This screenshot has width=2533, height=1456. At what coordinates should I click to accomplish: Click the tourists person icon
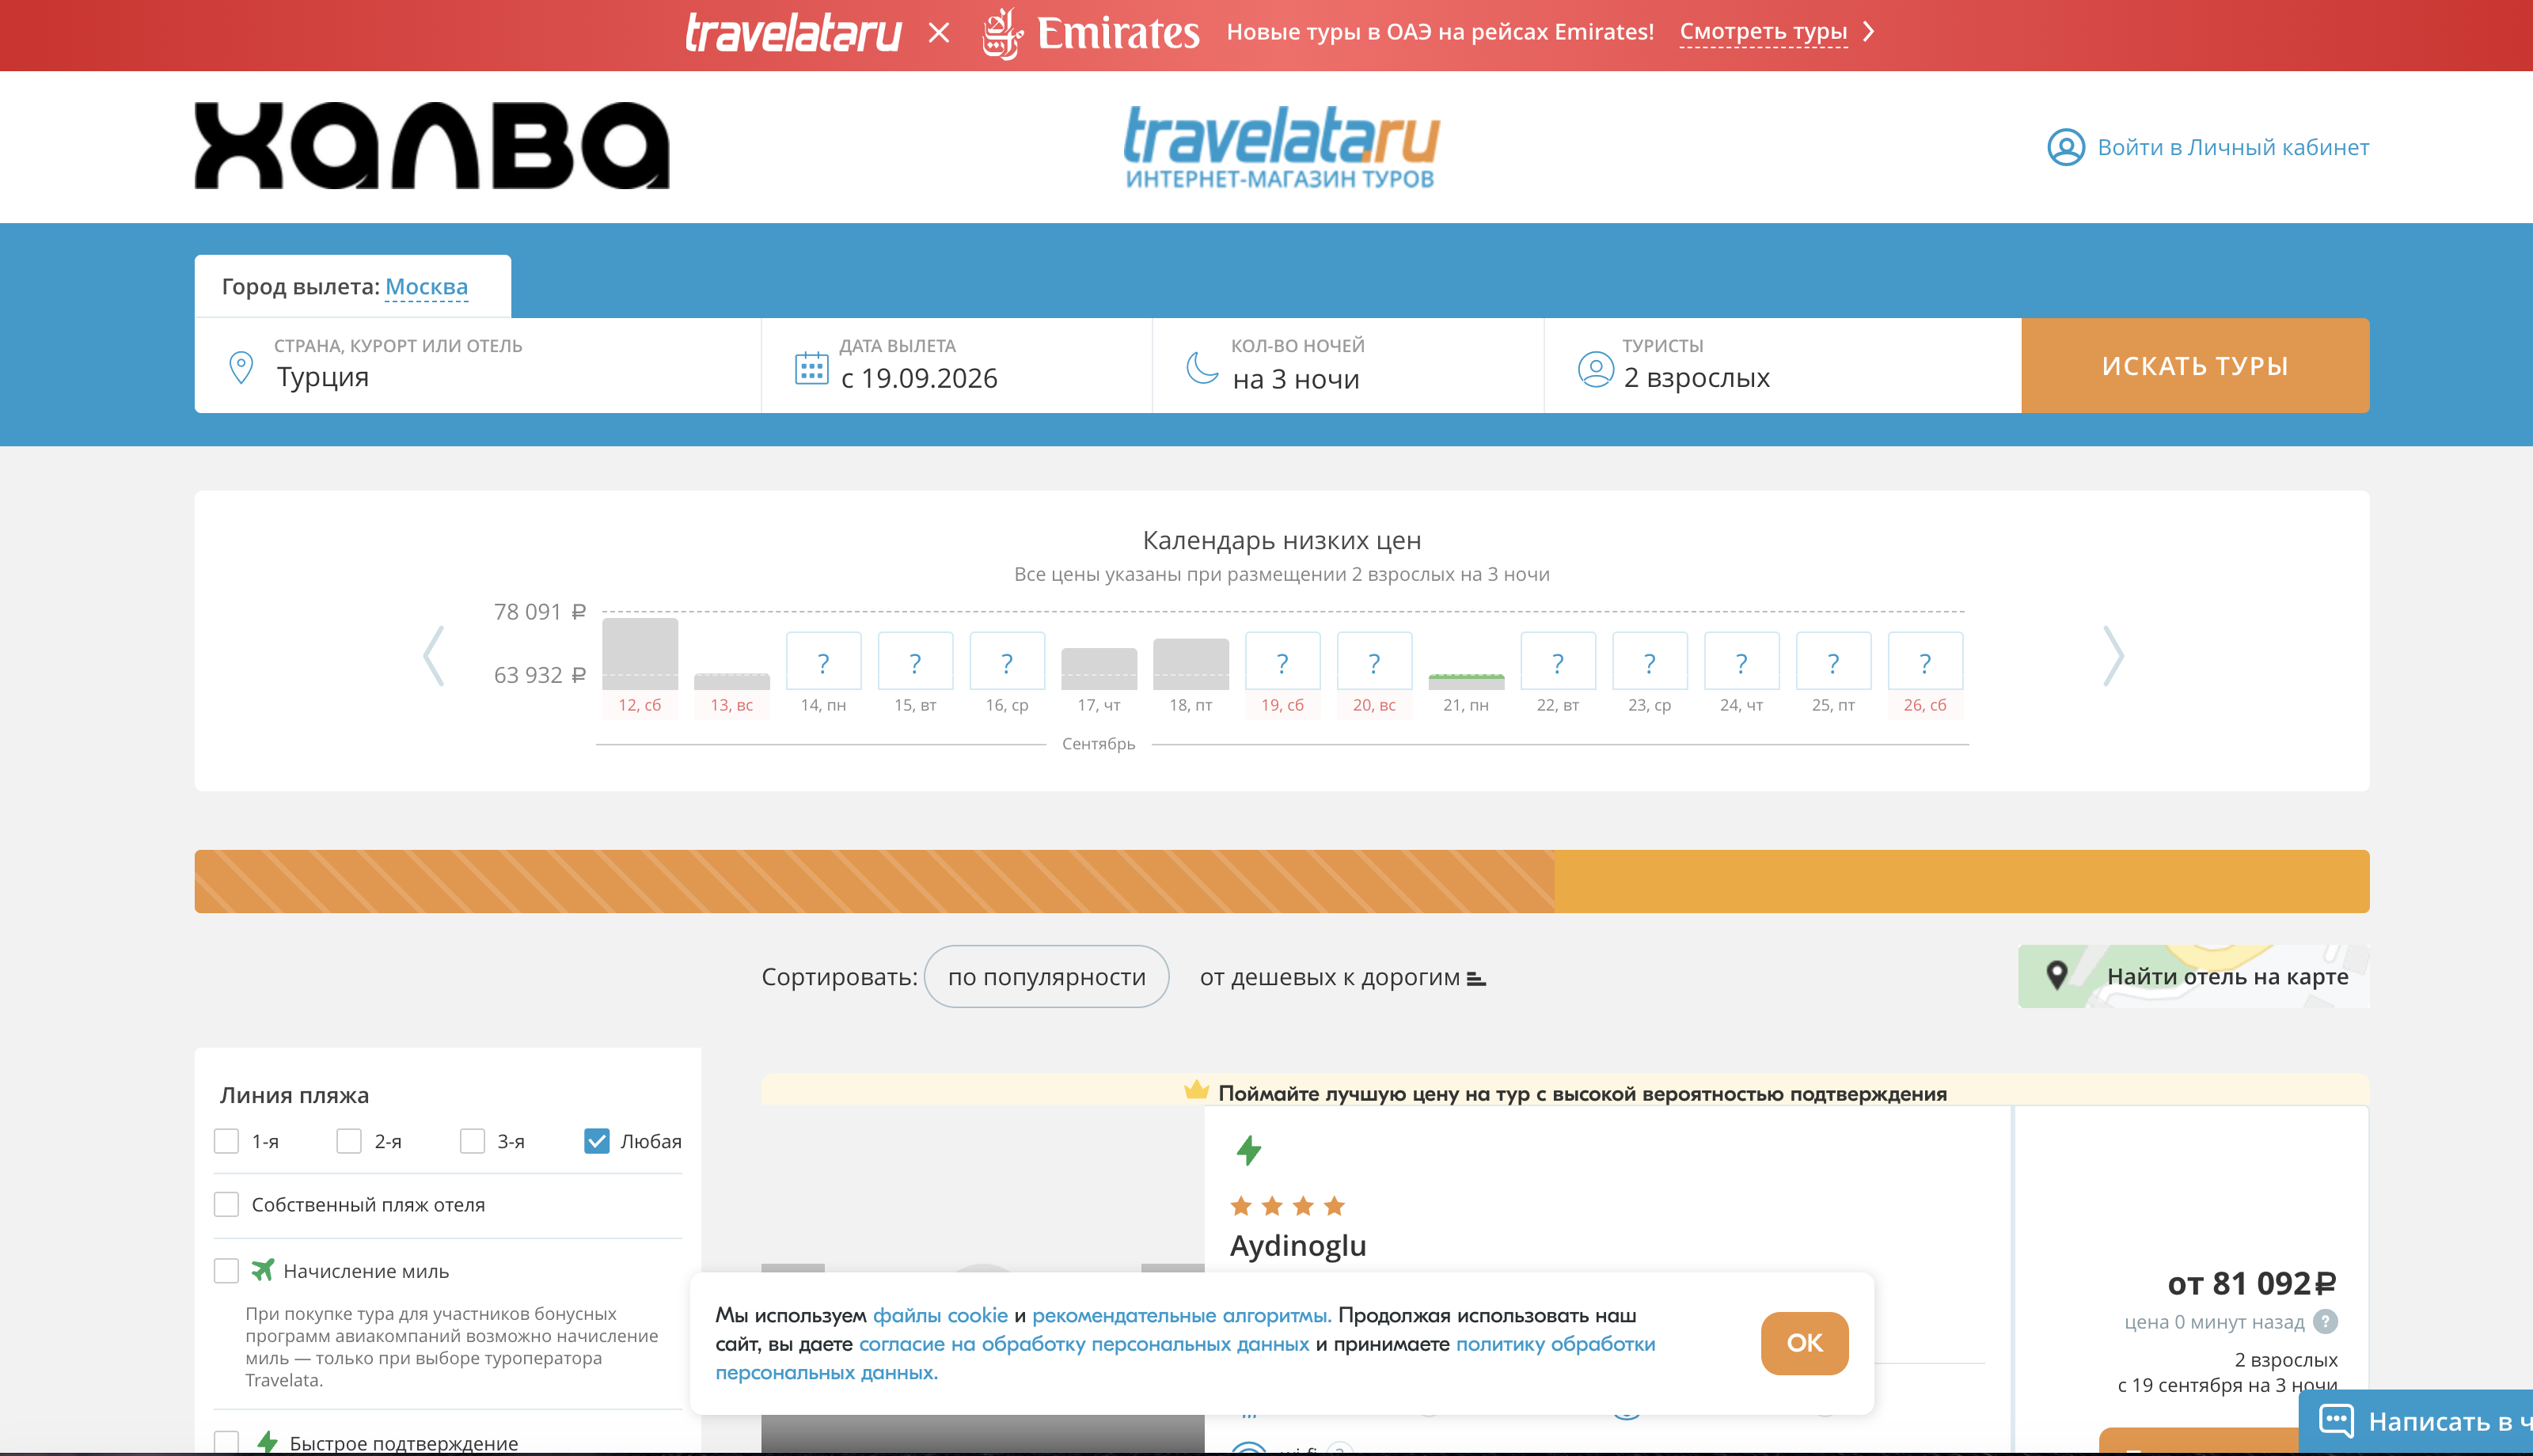pyautogui.click(x=1595, y=369)
